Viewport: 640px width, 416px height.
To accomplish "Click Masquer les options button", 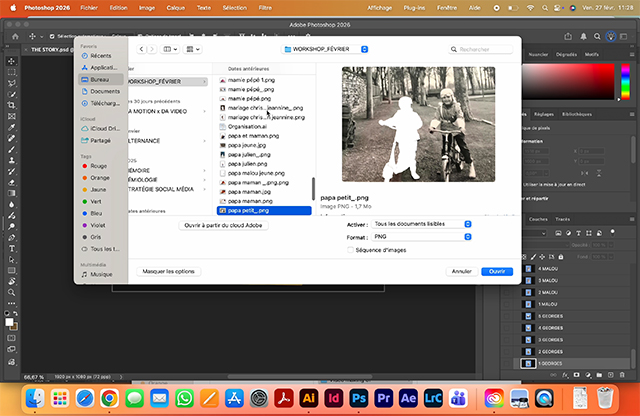I will coord(168,271).
